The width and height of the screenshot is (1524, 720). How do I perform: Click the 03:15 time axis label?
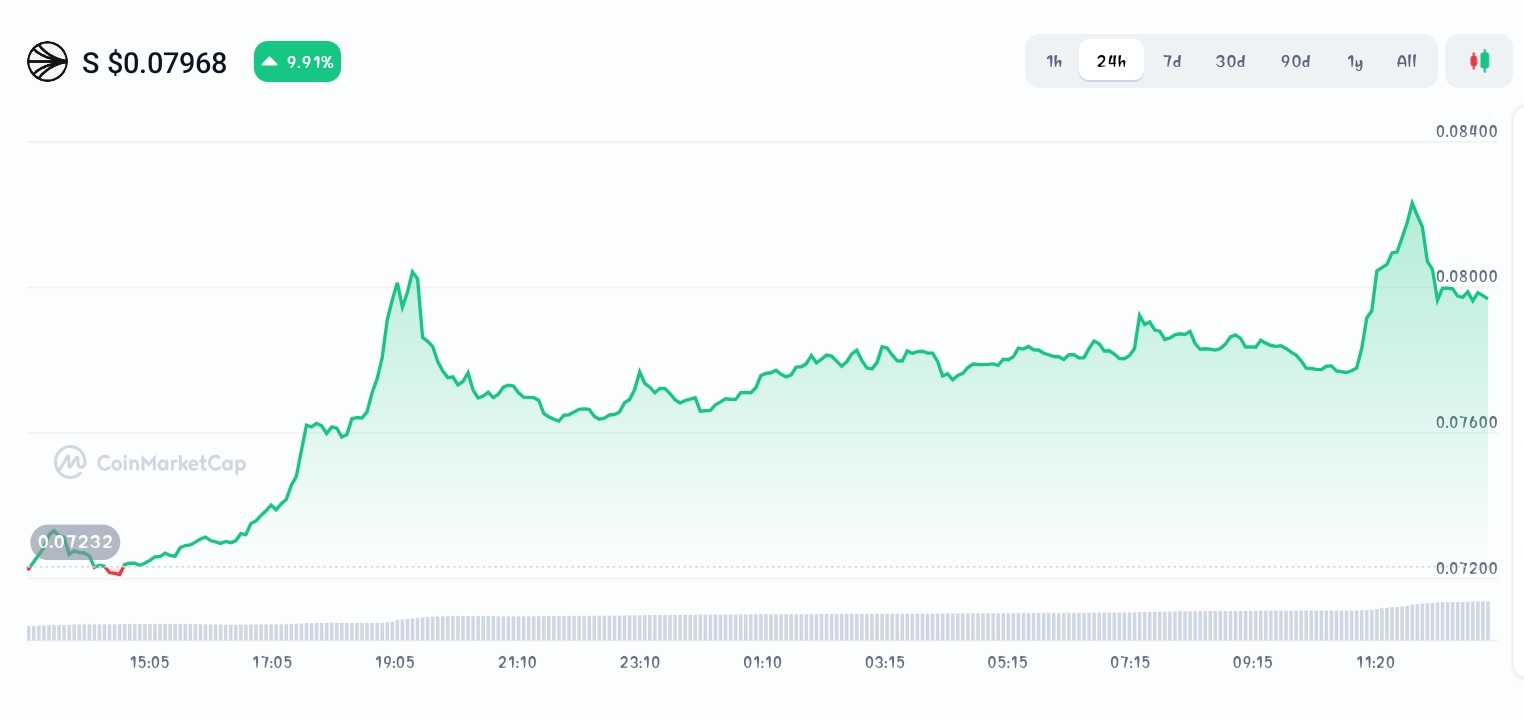[x=885, y=662]
